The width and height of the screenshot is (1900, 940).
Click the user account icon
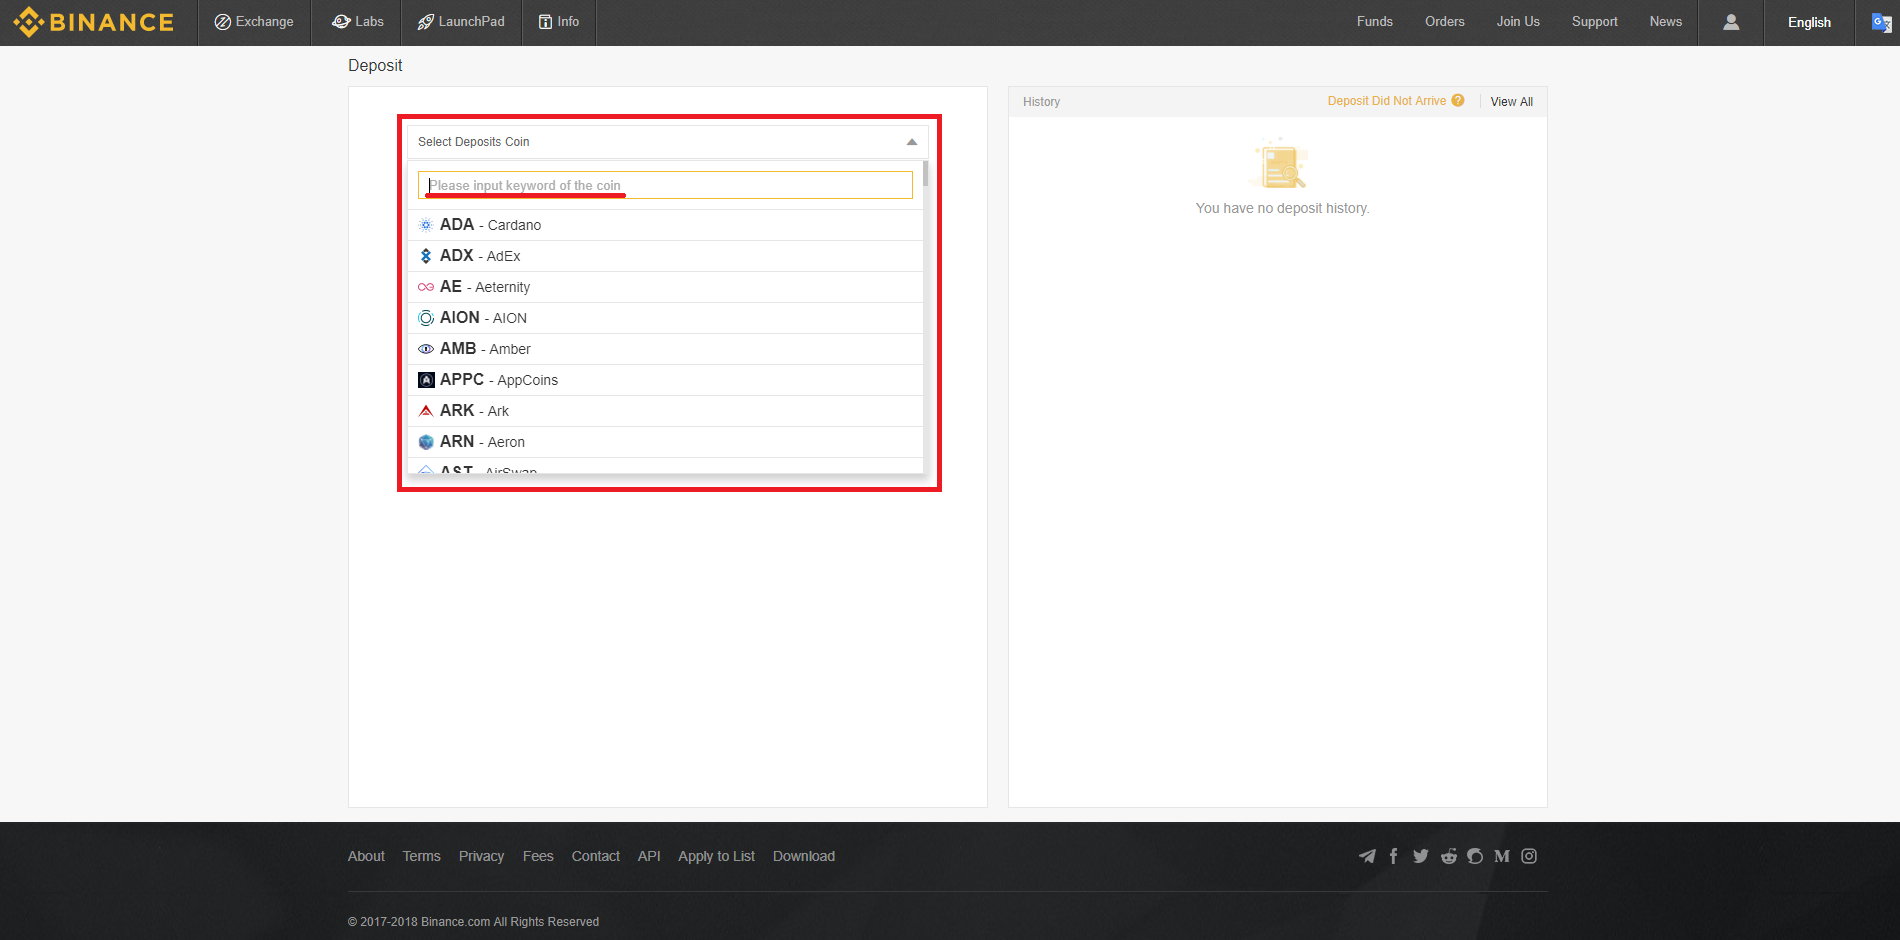tap(1731, 22)
